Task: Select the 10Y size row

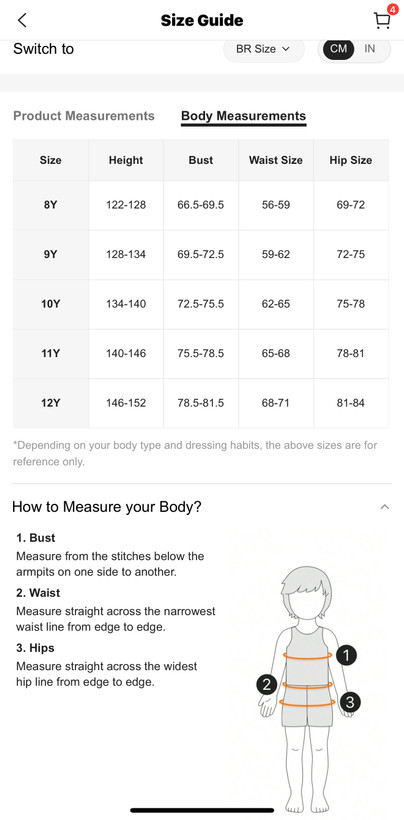Action: coord(201,304)
